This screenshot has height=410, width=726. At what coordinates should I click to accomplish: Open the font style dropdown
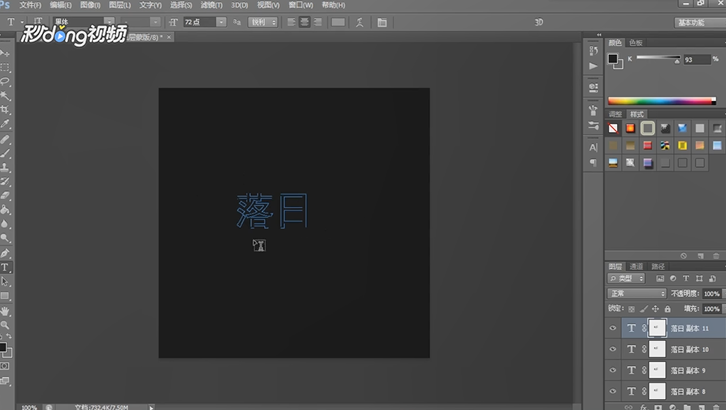pos(141,22)
